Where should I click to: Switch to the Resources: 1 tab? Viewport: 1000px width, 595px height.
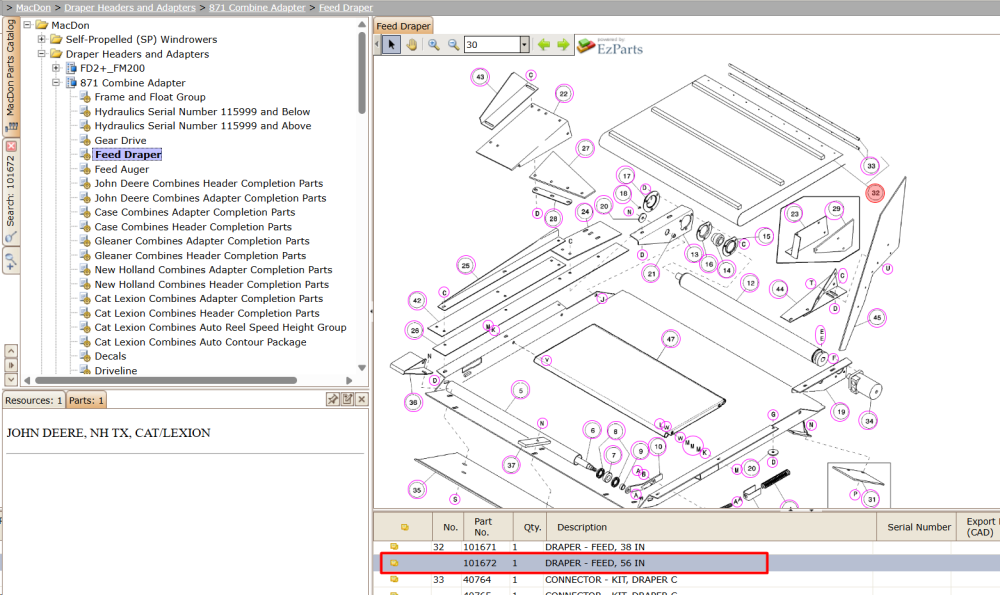33,400
